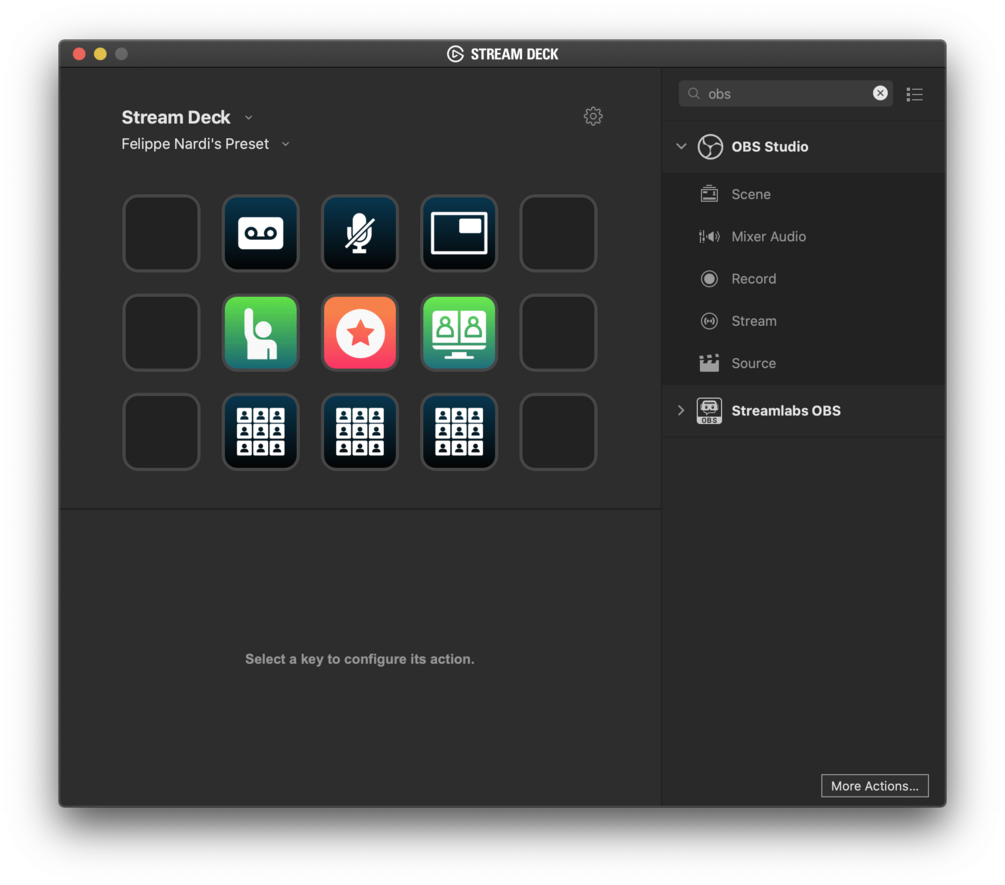The width and height of the screenshot is (1005, 885).
Task: Select bottom-row participant grid key, middle column
Action: pyautogui.click(x=360, y=432)
